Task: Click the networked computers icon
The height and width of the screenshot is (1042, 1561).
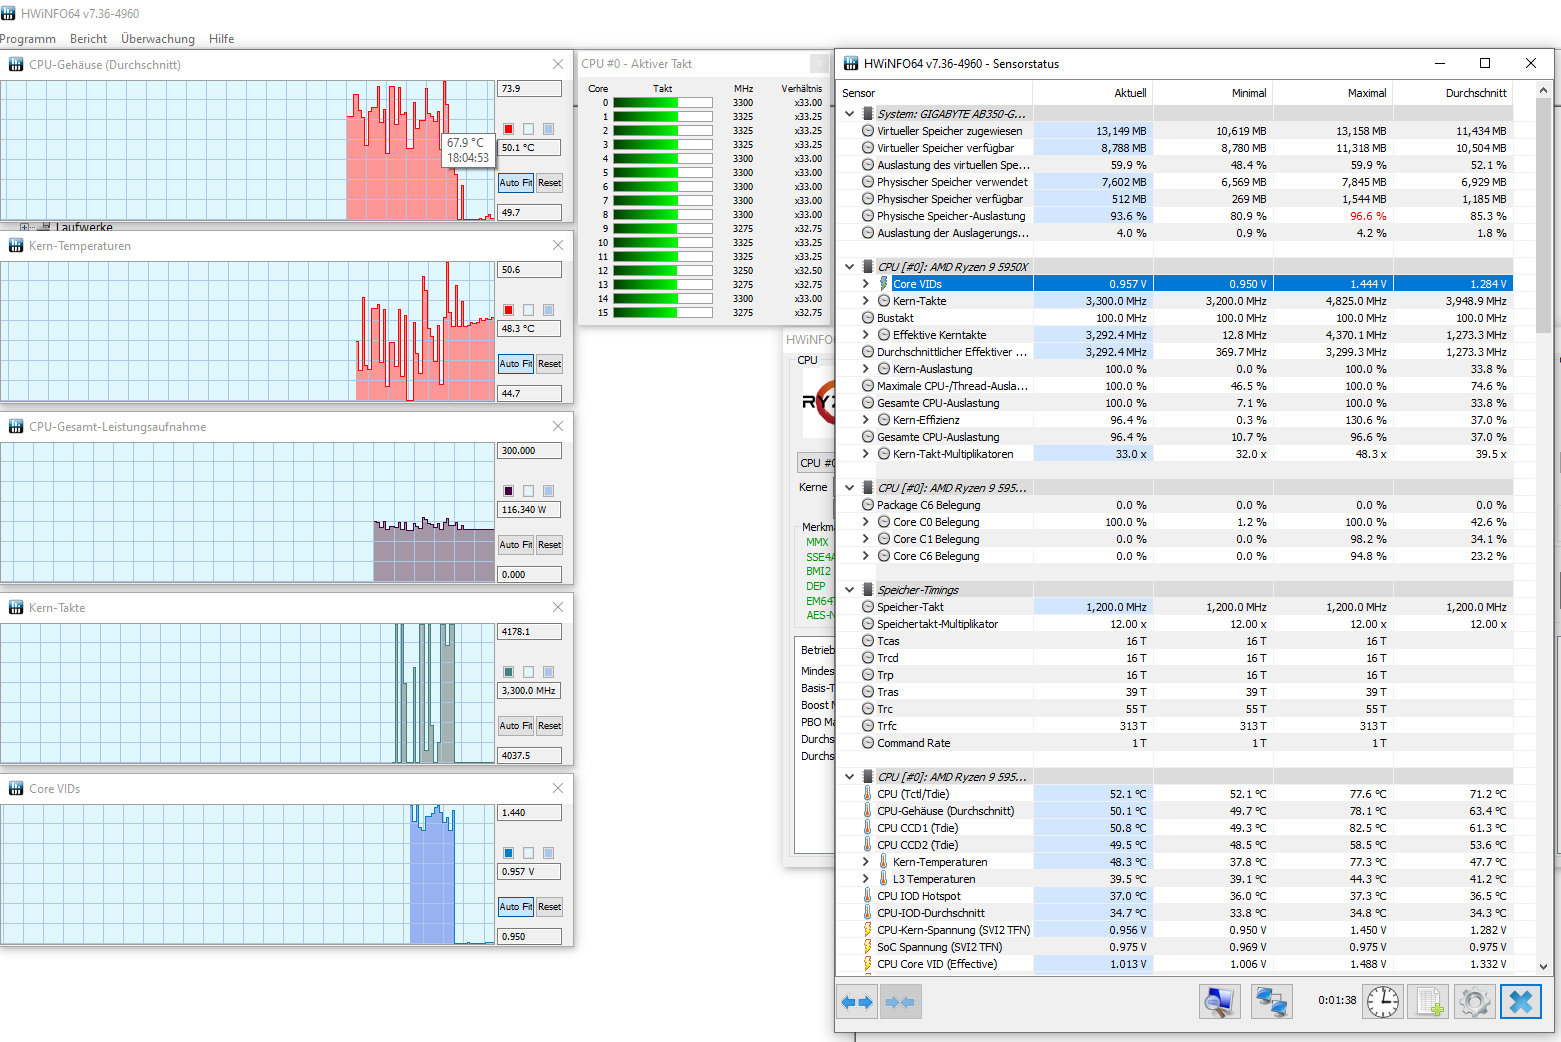Action: [x=1271, y=1001]
